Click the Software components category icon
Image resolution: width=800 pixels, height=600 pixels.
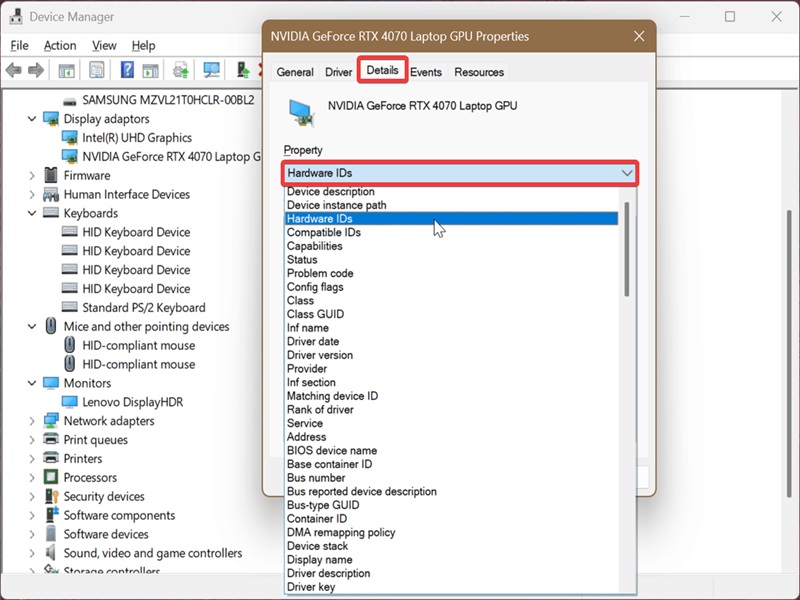tap(51, 515)
